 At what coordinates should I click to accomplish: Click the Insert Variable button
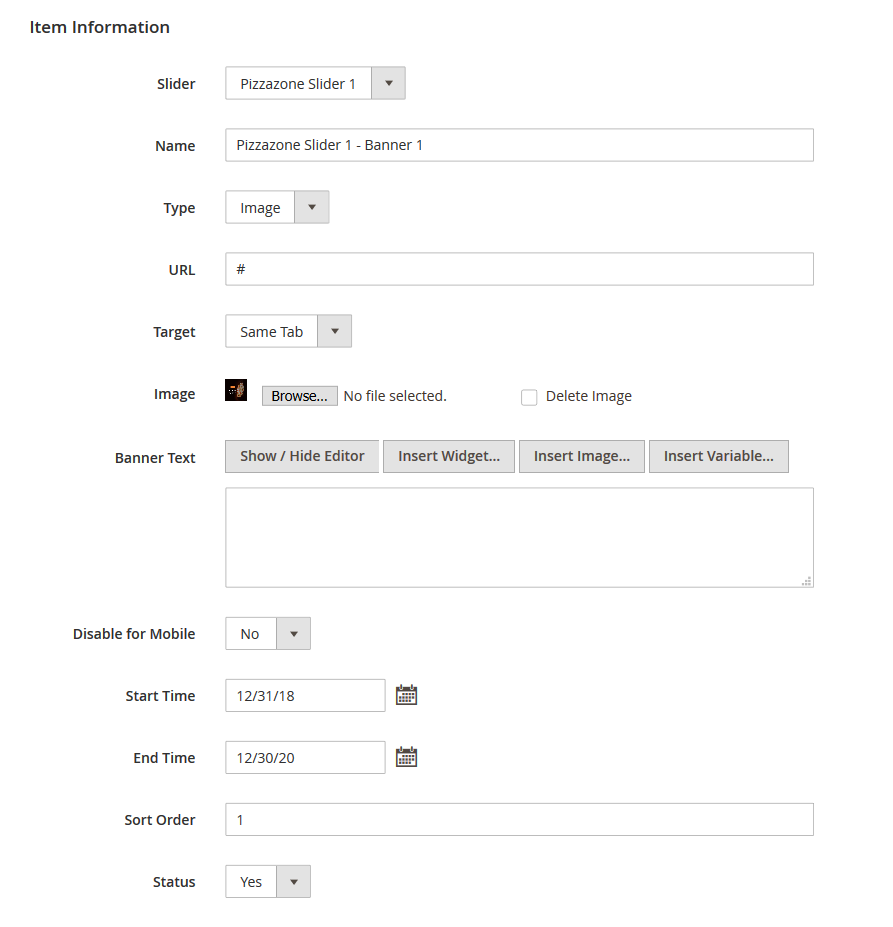tap(718, 456)
